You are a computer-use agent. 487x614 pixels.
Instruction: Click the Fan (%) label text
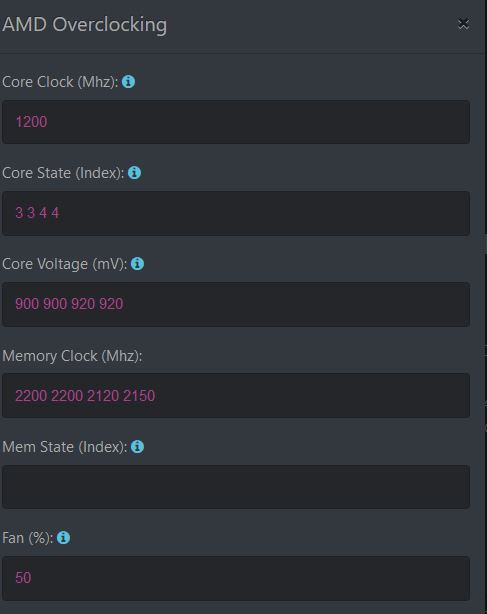click(x=27, y=538)
